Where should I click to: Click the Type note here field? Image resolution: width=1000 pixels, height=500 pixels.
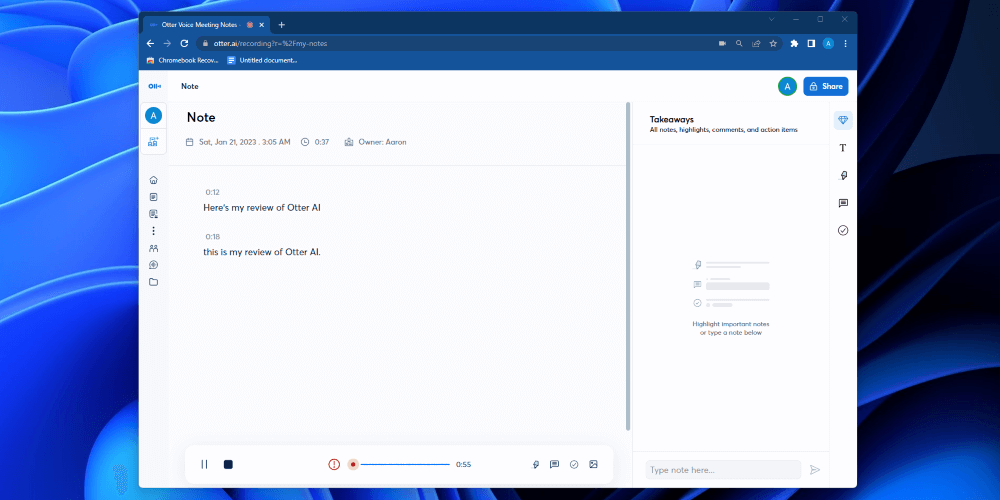723,470
